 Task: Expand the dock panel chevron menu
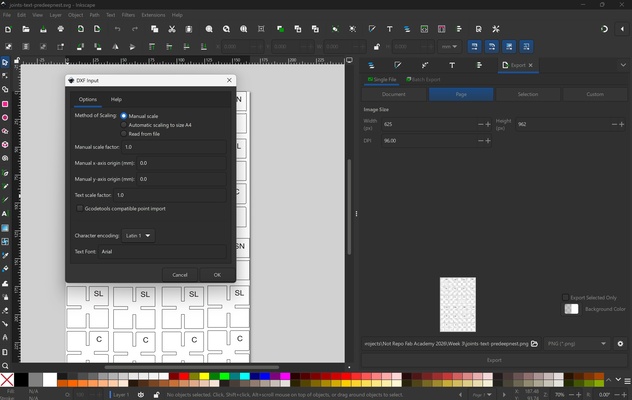pos(622,65)
